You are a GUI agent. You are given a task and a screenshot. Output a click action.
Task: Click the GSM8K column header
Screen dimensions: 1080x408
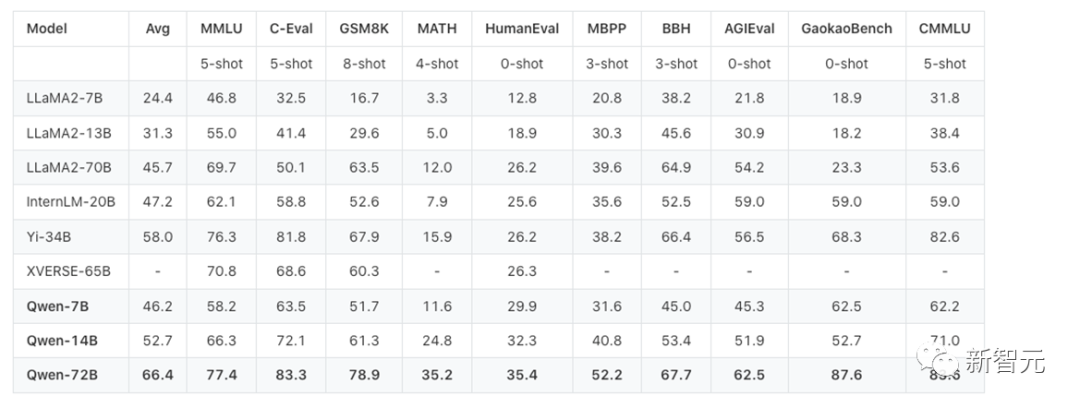[x=364, y=28]
